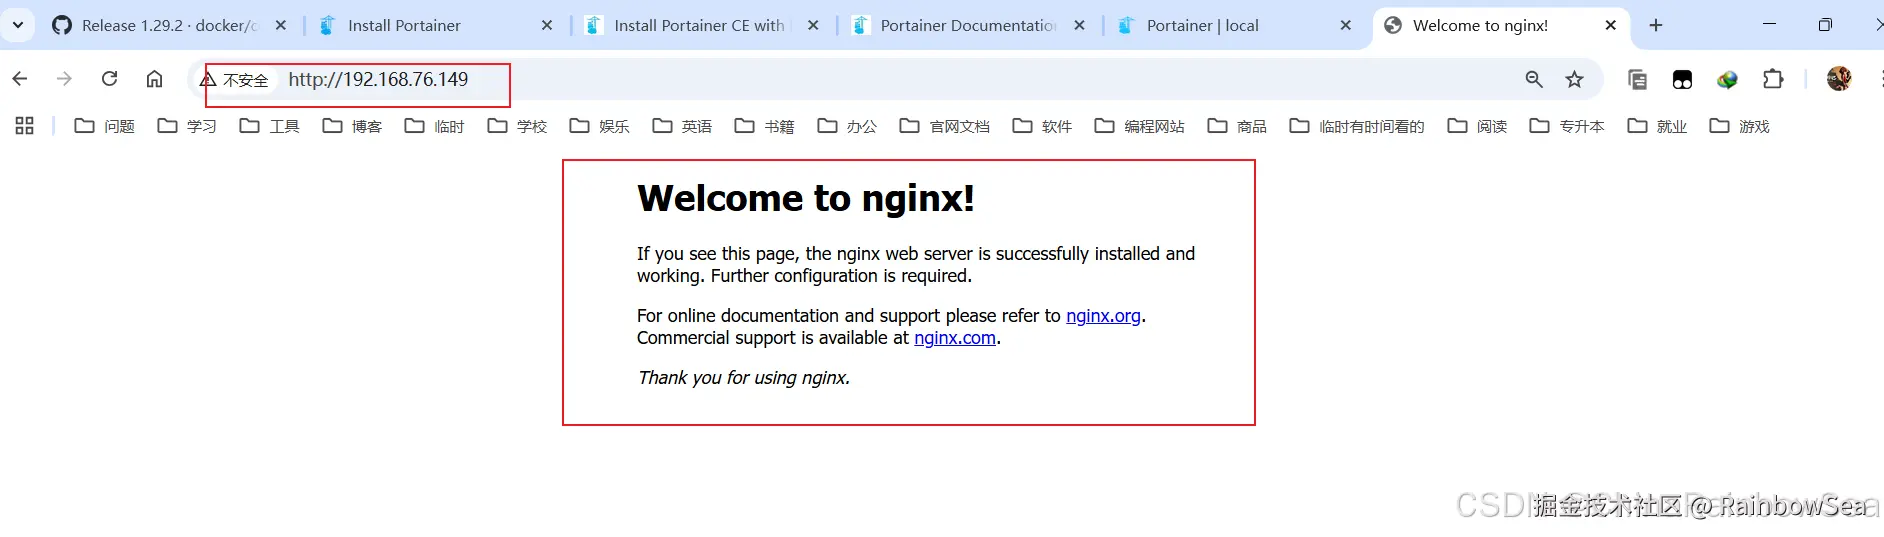Close the Install Portainer tab
1884x537 pixels.
(547, 25)
